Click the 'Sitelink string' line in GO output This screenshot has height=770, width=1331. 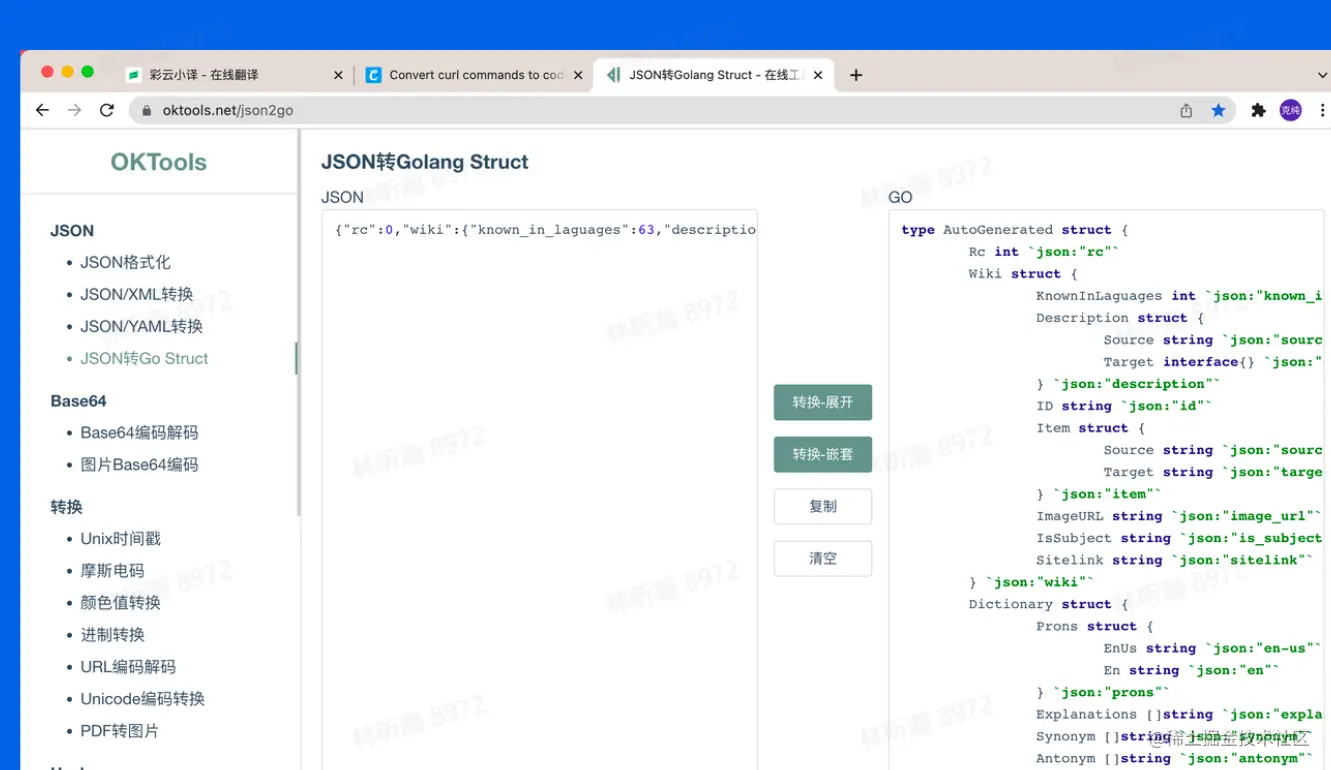pyautogui.click(x=1174, y=560)
